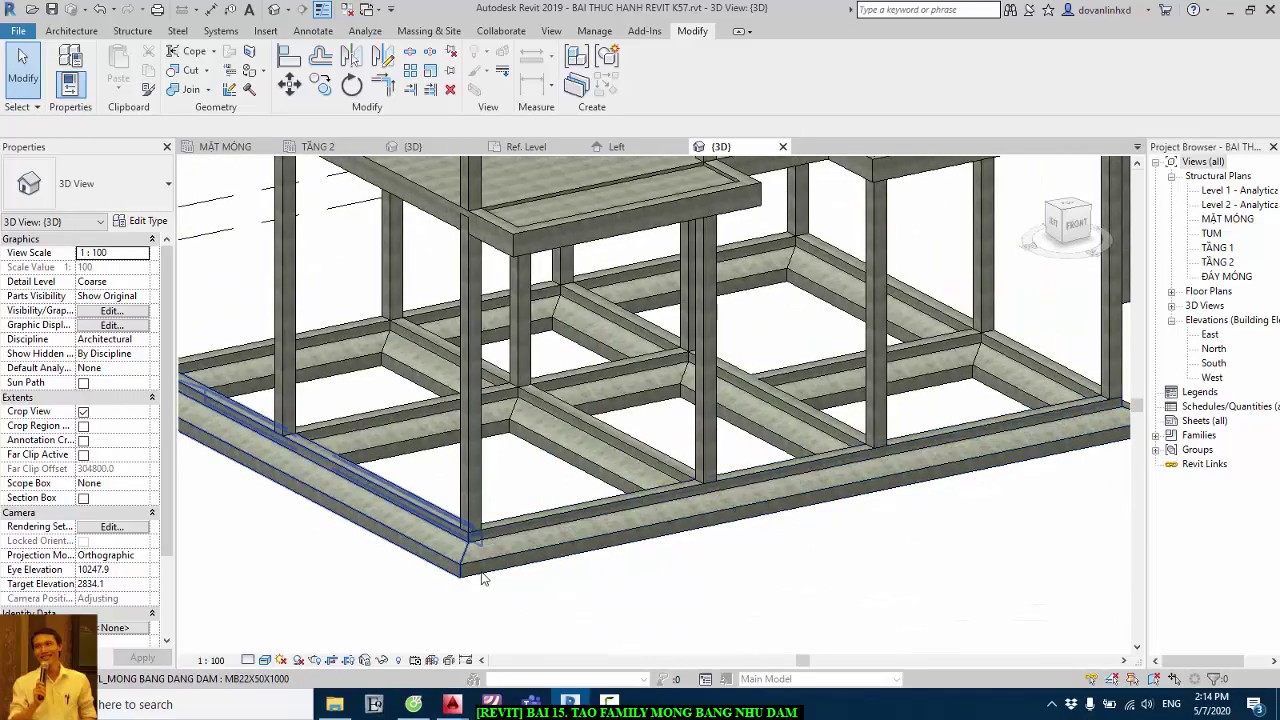
Task: Click the View Scale 1 : 100 field
Action: click(x=113, y=253)
